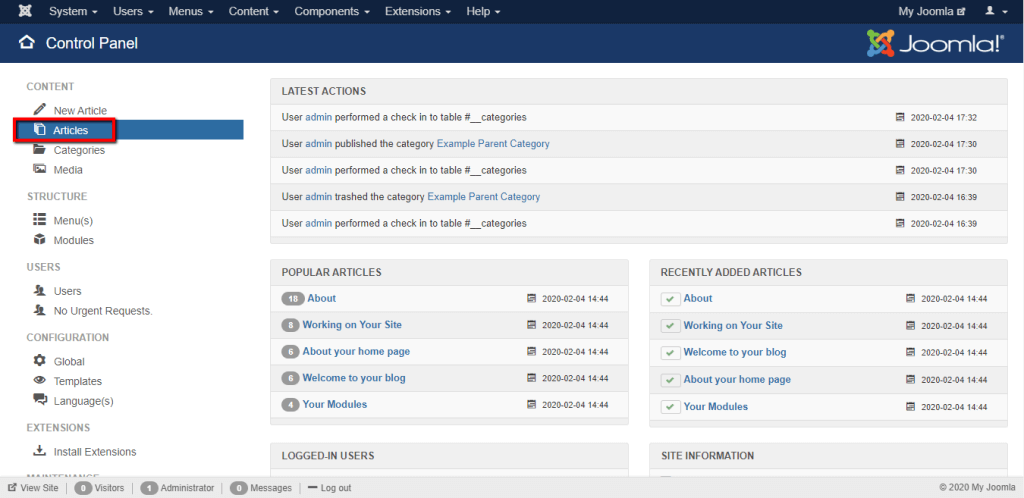Click the Control Panel page title
The image size is (1024, 498).
(91, 43)
